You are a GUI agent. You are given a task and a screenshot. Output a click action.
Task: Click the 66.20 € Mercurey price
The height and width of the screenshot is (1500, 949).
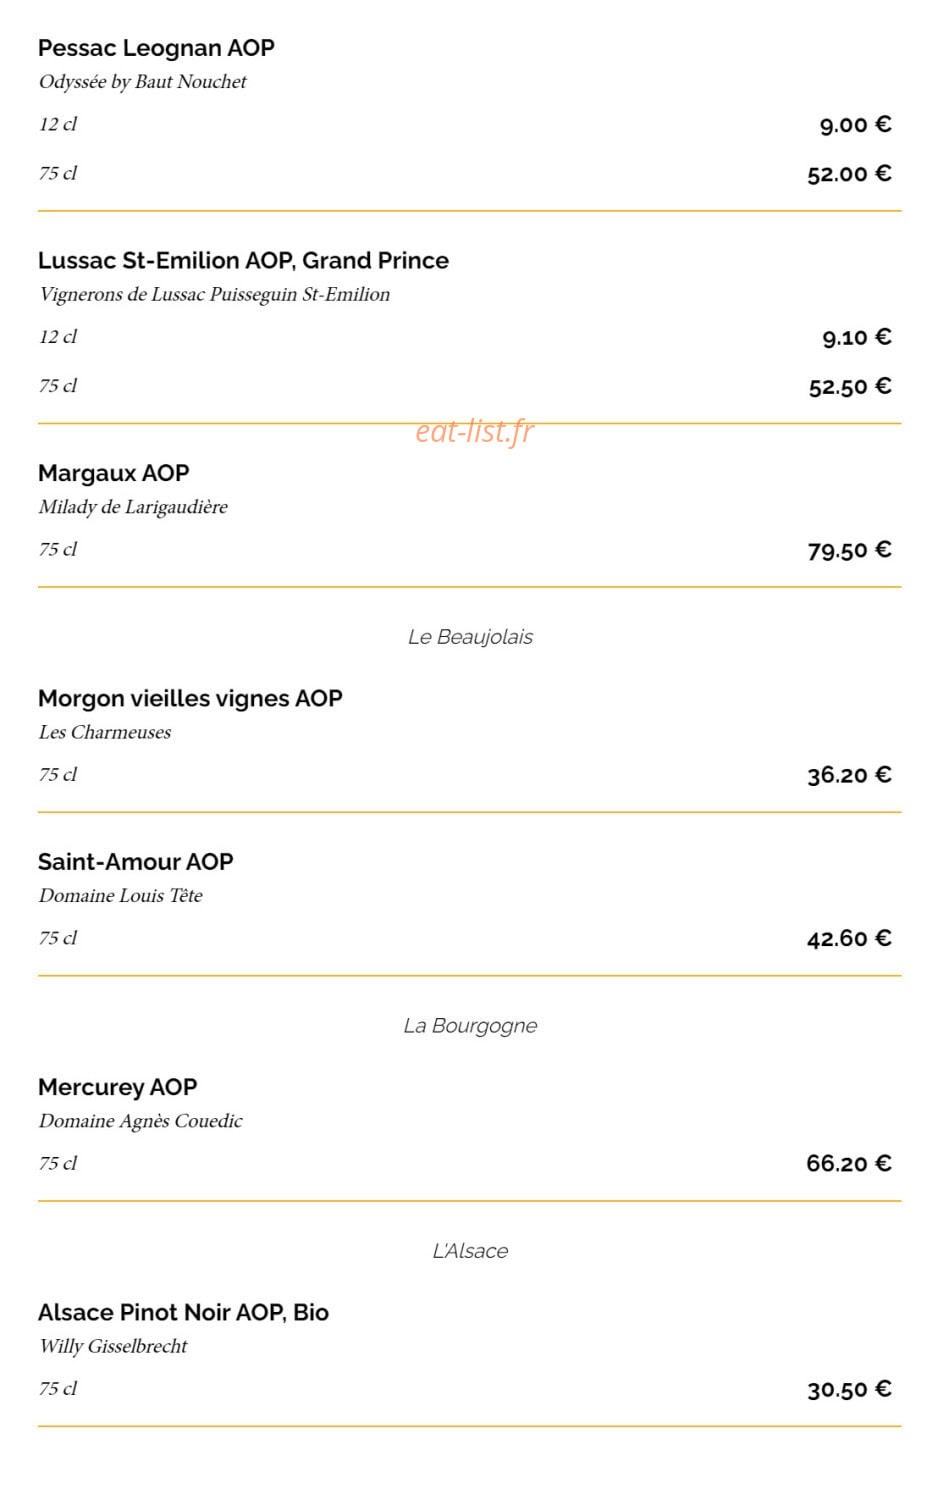point(849,1163)
